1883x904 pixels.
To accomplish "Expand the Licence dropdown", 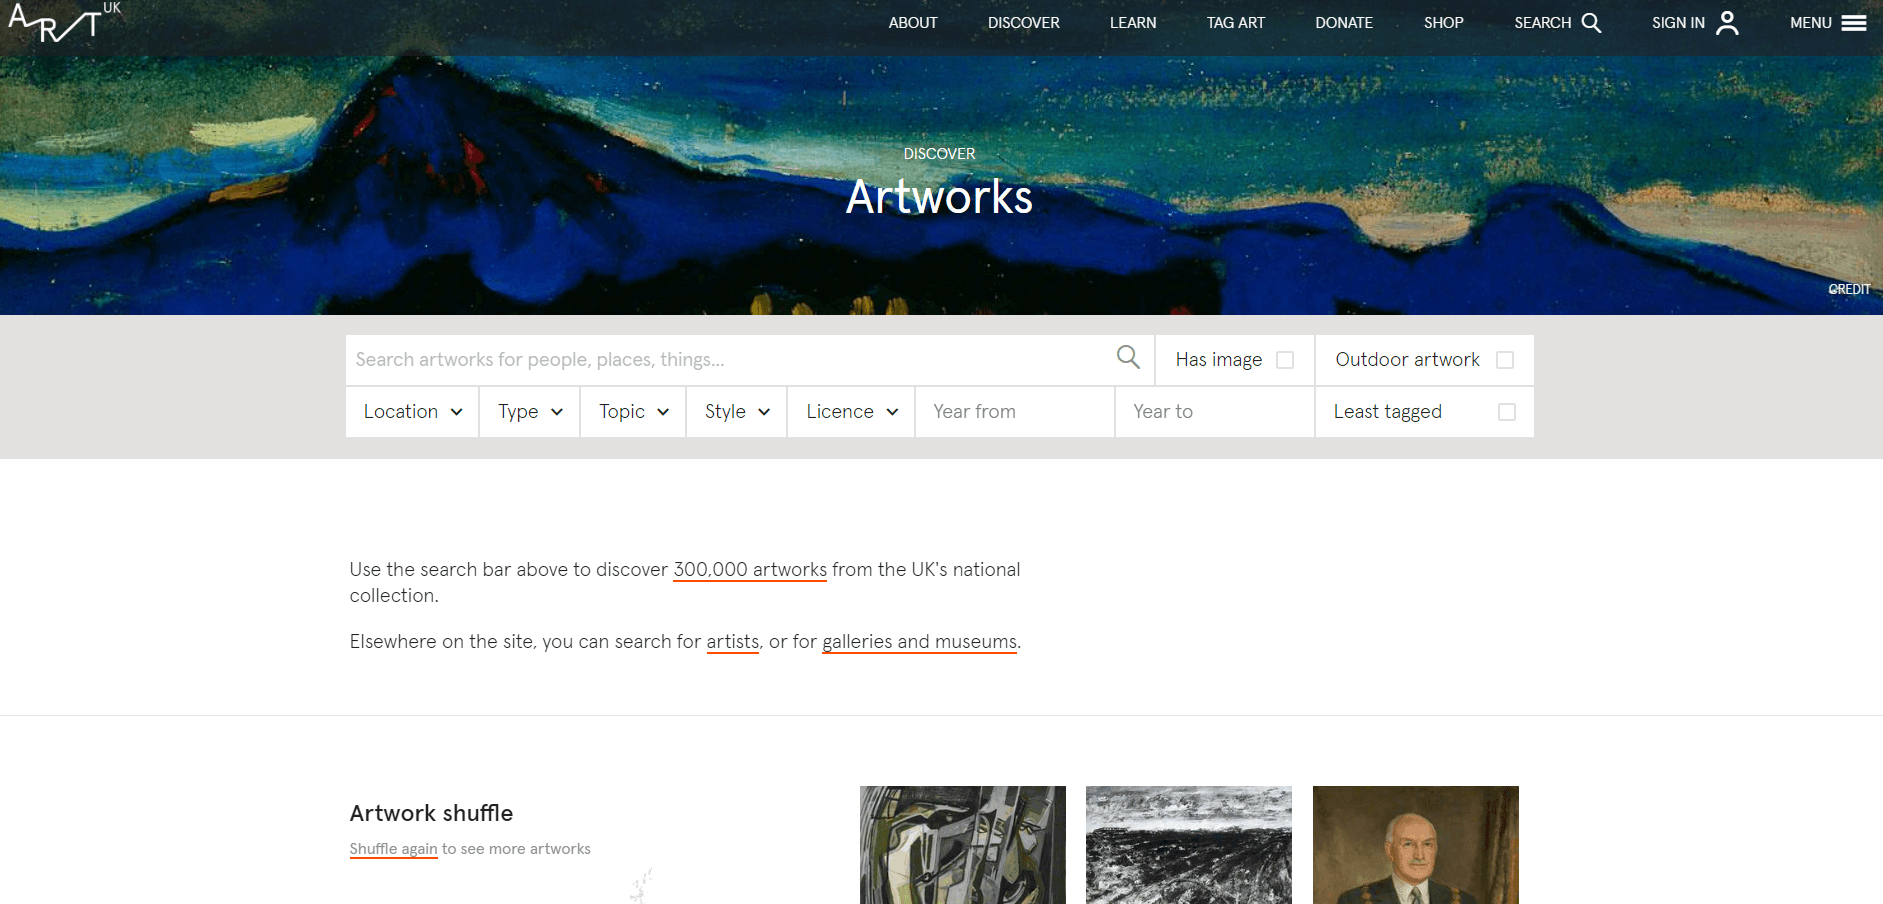I will coord(852,412).
